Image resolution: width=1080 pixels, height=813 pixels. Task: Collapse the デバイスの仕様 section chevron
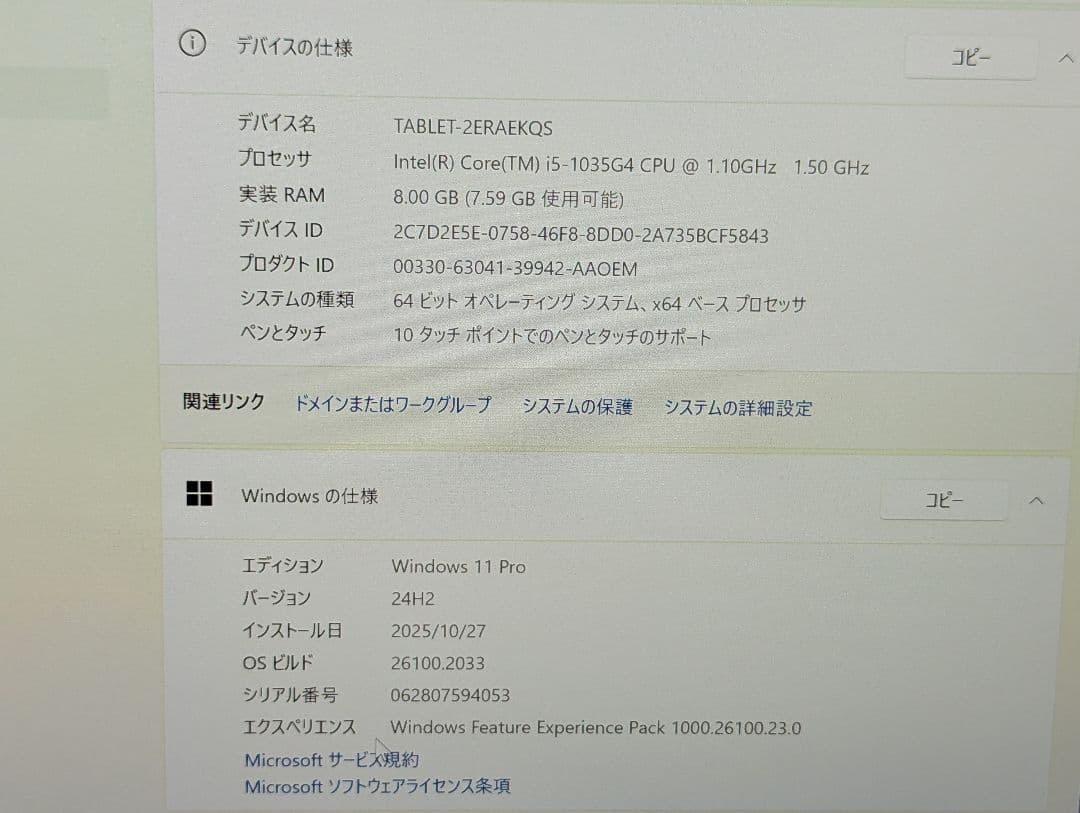[1065, 59]
